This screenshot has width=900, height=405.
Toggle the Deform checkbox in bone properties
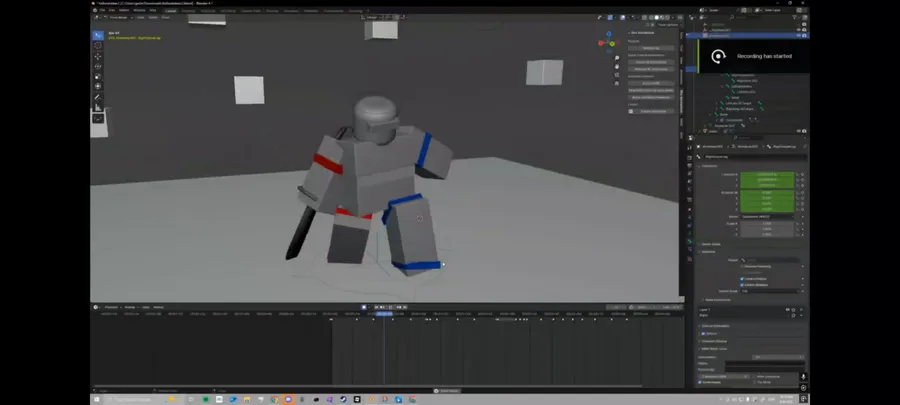point(703,333)
